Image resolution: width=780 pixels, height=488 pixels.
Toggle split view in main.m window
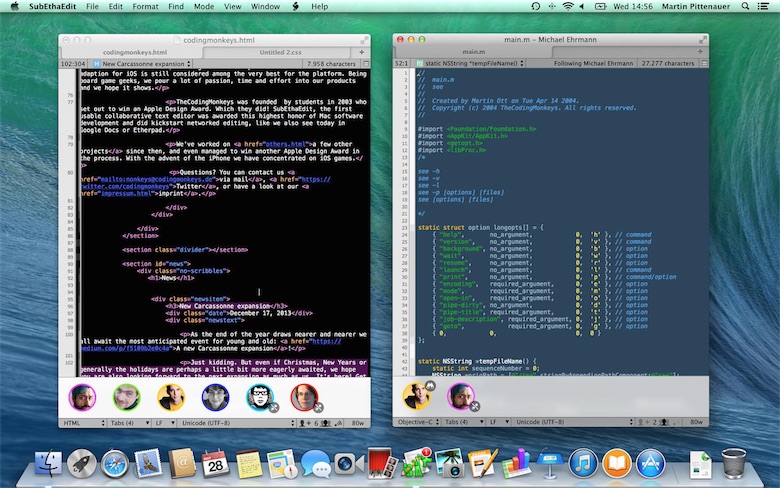704,63
